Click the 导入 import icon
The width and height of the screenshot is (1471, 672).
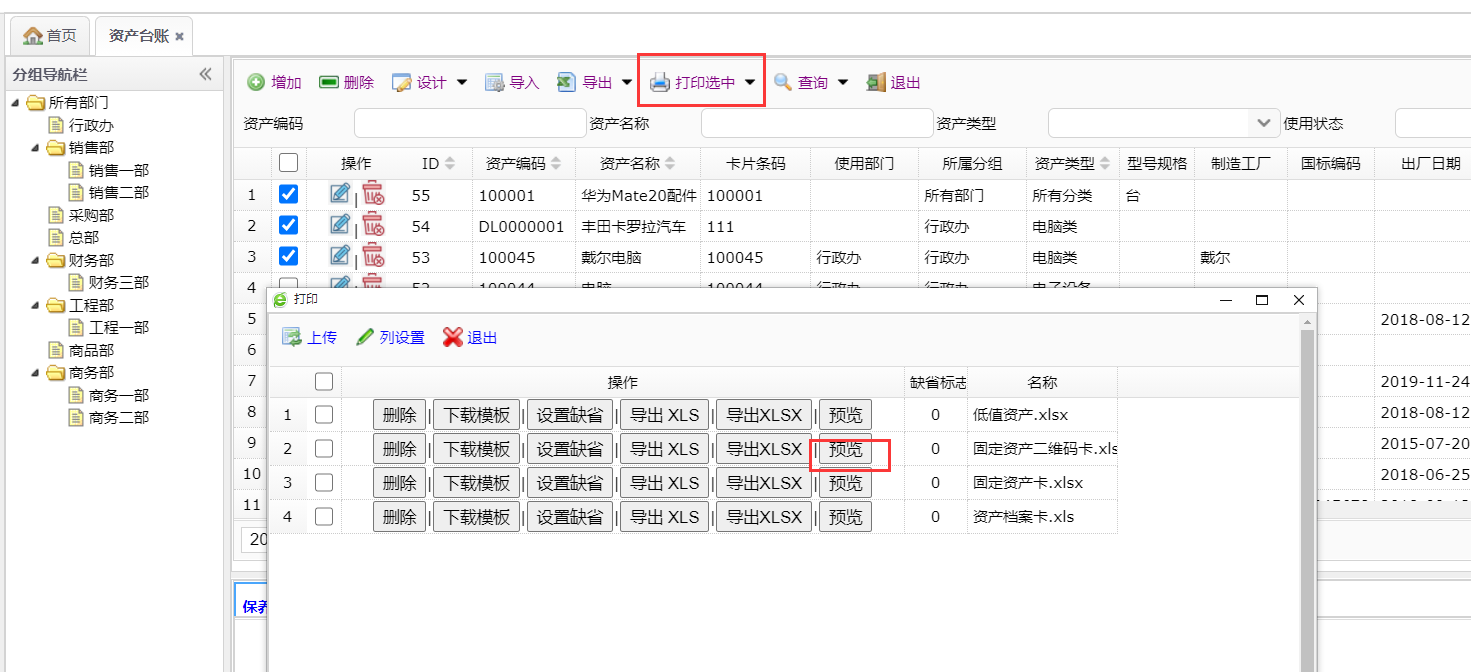tap(495, 83)
